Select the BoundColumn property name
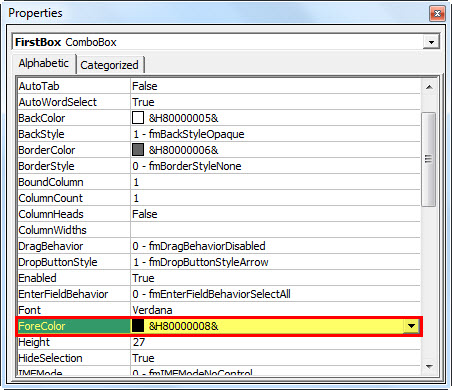 (x=51, y=182)
